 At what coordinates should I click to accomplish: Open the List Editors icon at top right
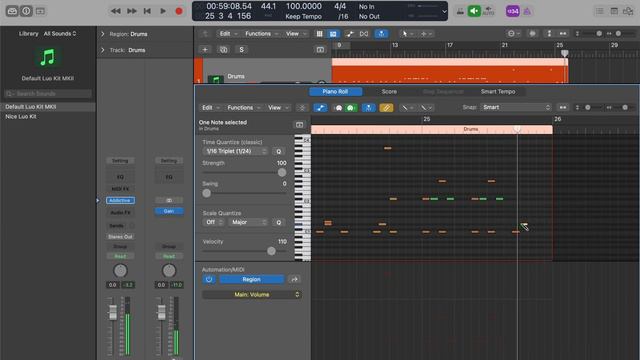click(599, 11)
